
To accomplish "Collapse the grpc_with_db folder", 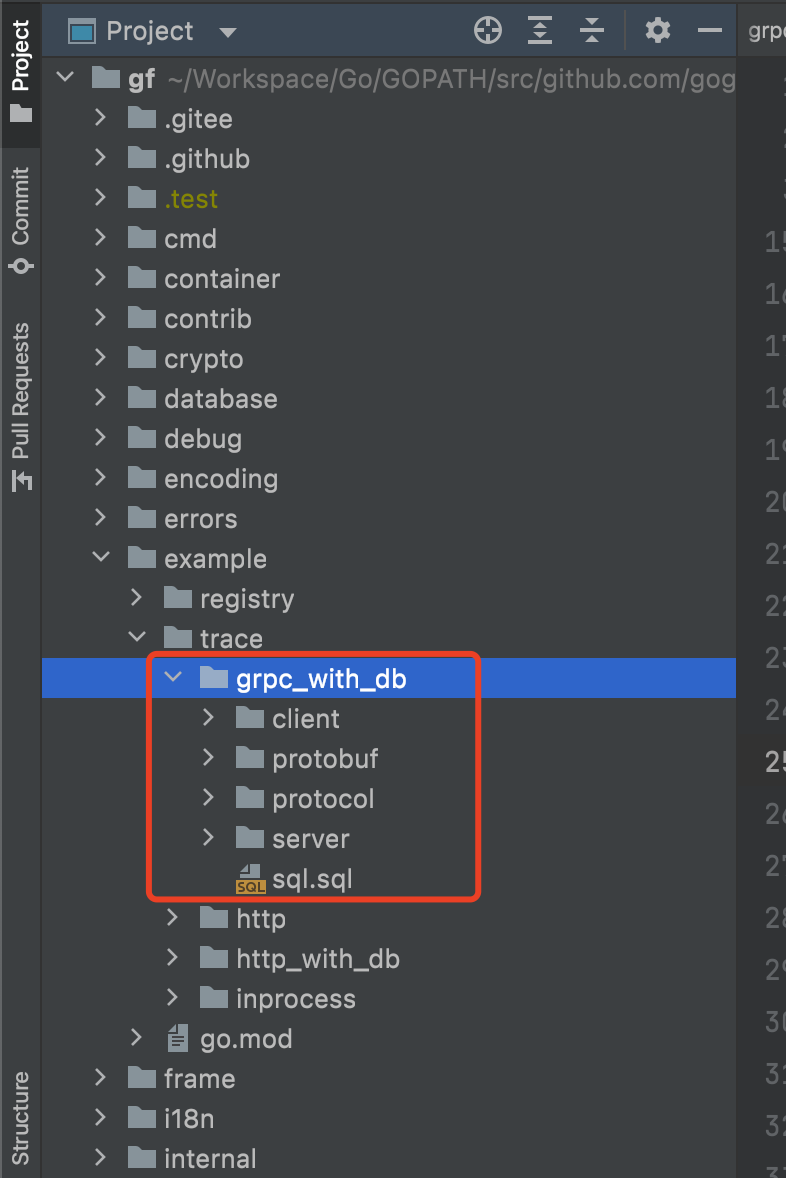I will click(x=173, y=679).
